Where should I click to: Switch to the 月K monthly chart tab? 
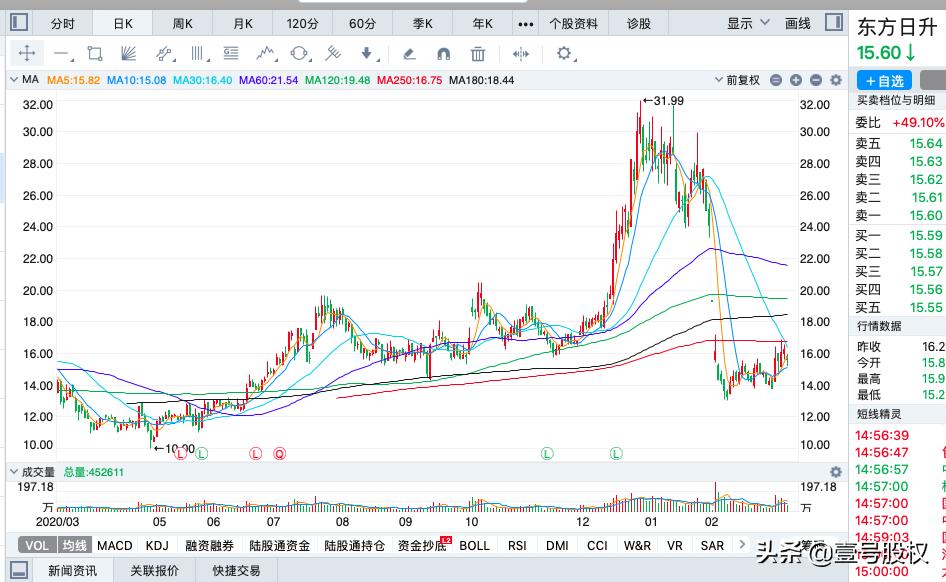tap(242, 21)
